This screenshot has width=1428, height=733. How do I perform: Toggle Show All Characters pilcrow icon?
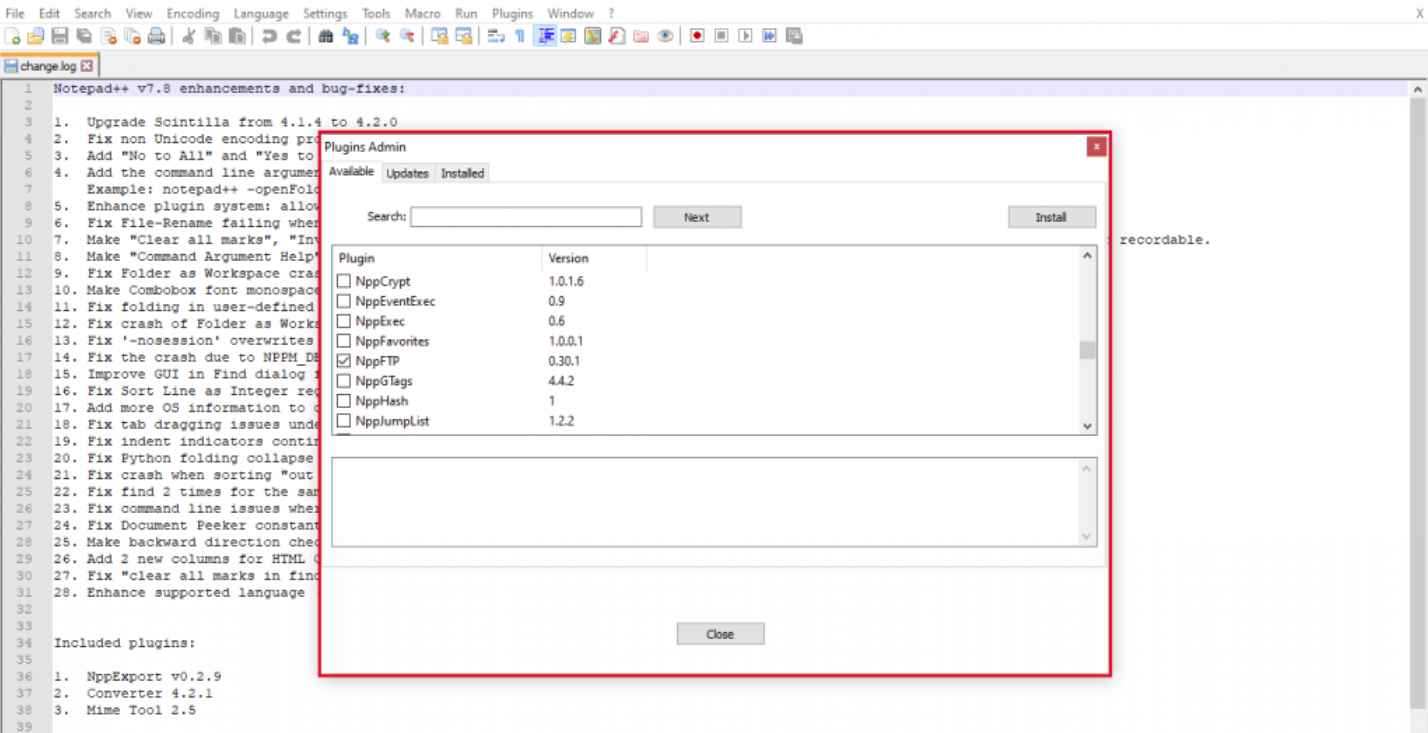[519, 36]
